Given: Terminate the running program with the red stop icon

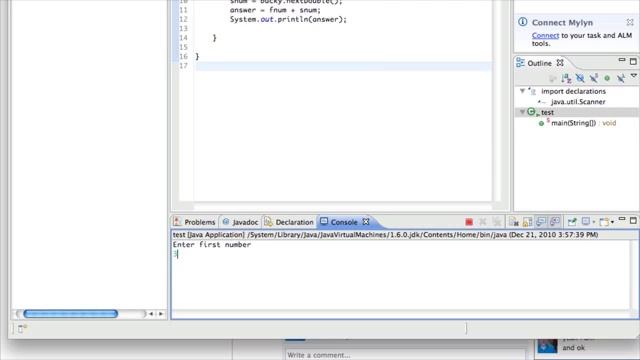Looking at the screenshot, I should (x=469, y=222).
